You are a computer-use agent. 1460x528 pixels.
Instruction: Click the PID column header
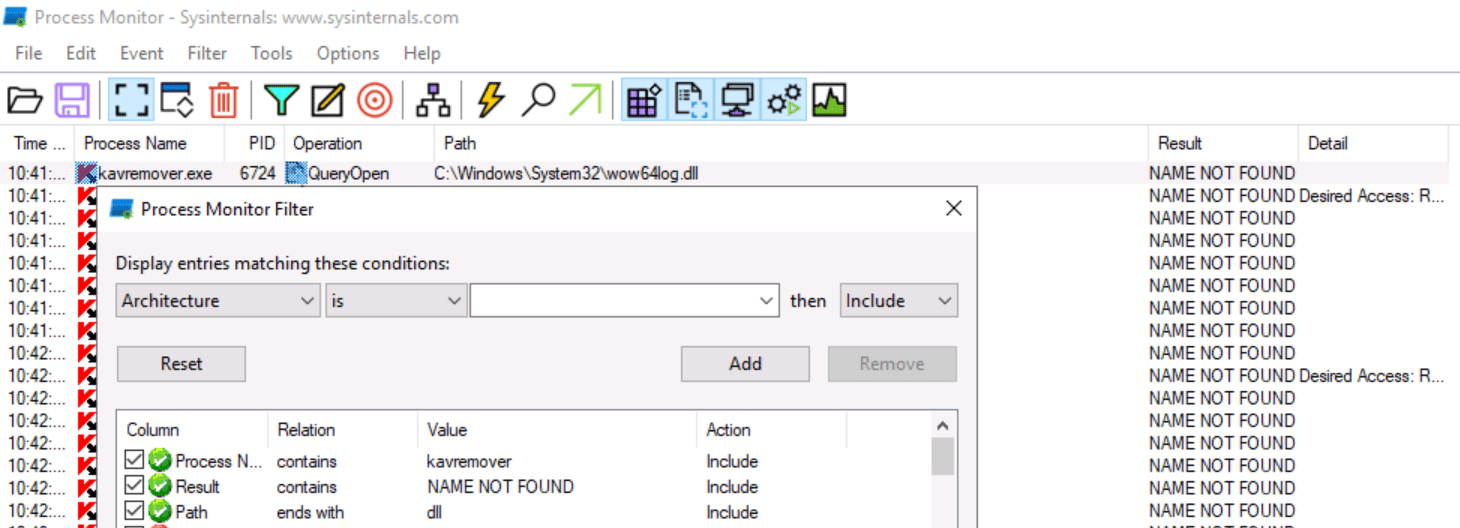[x=254, y=143]
